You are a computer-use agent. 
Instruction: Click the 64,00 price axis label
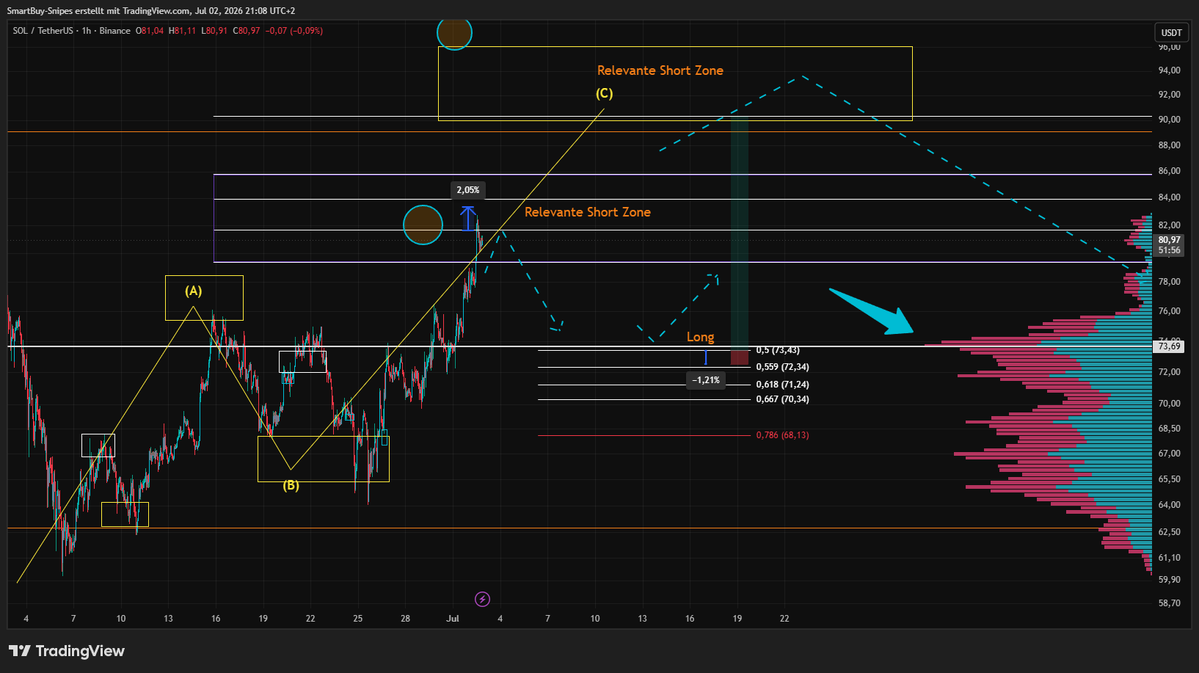pyautogui.click(x=1169, y=505)
